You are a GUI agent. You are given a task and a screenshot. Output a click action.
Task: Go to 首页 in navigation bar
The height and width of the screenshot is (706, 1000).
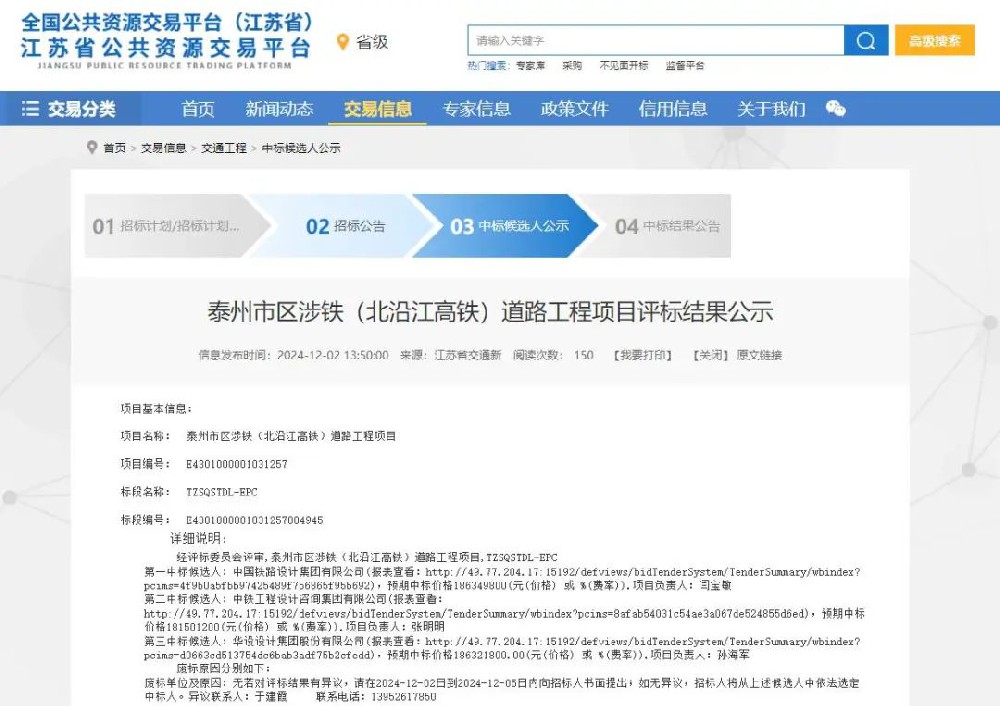[198, 108]
